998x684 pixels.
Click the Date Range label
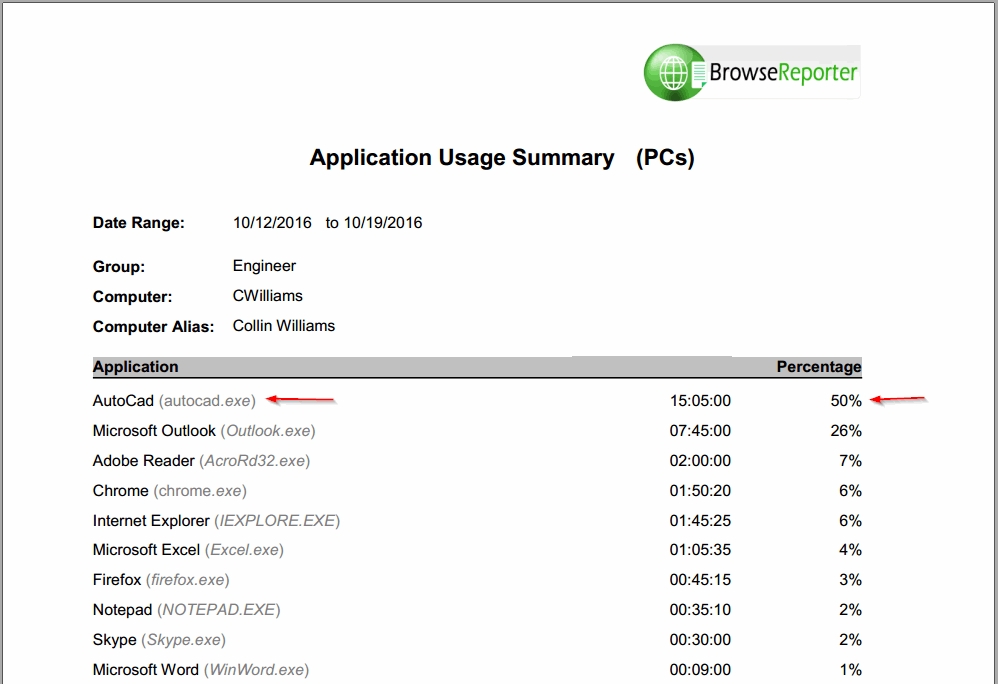tap(139, 223)
